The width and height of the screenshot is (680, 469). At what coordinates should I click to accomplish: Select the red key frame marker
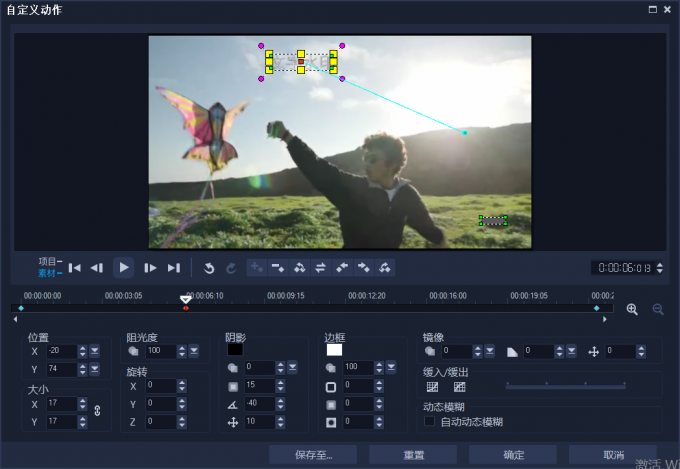[x=186, y=308]
